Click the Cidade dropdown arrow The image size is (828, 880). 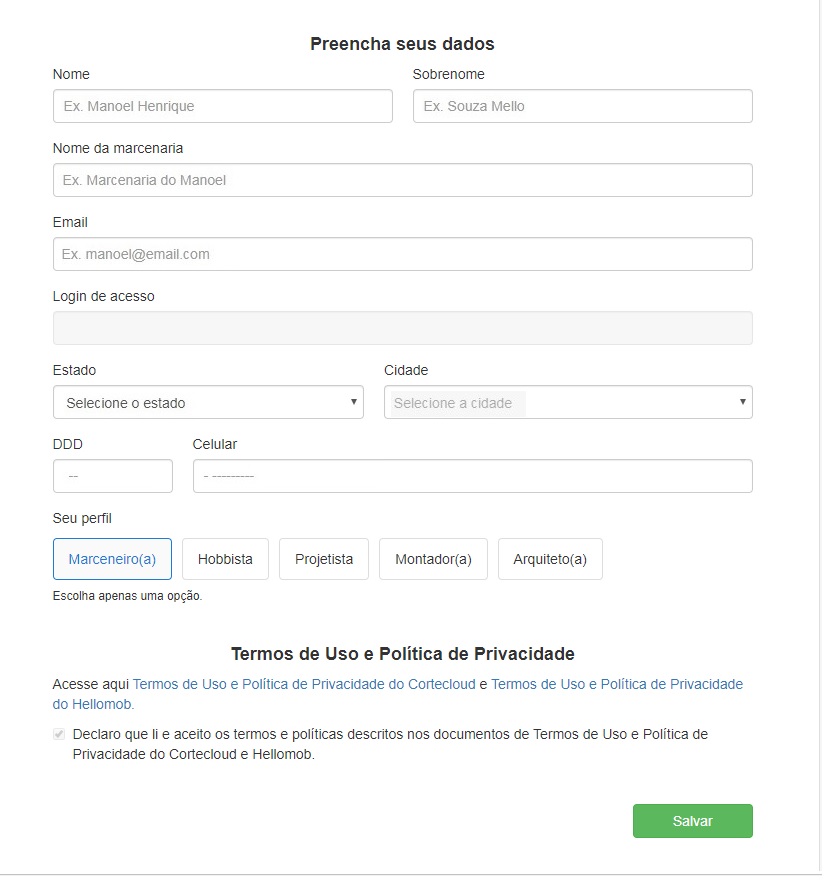(x=742, y=402)
